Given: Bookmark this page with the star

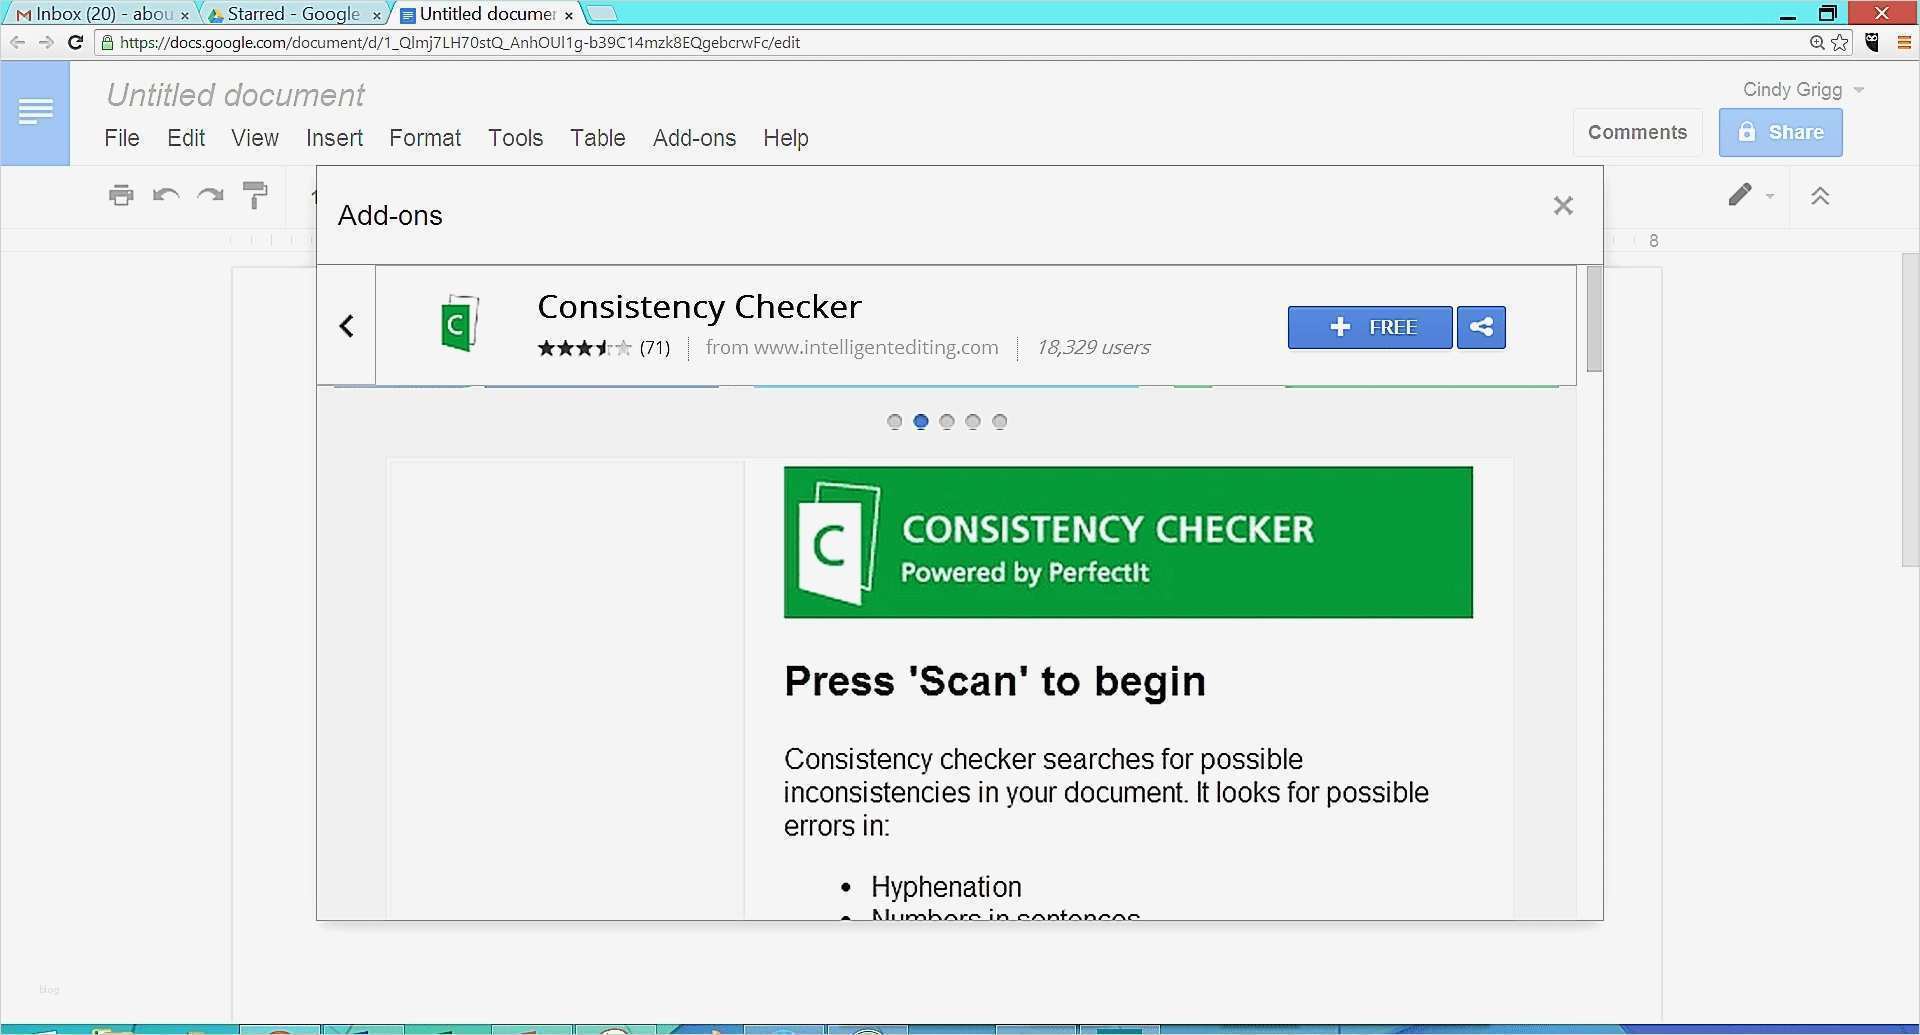Looking at the screenshot, I should point(1840,42).
